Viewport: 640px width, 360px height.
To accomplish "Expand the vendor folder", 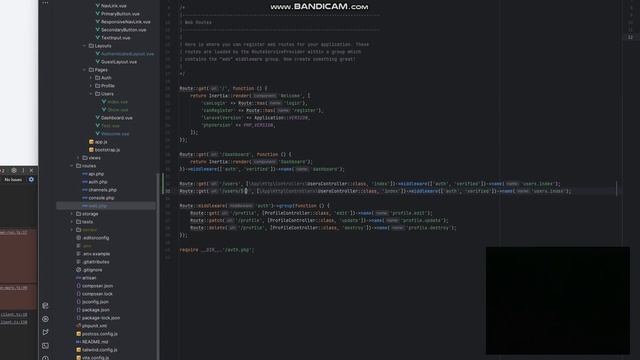I will point(72,230).
